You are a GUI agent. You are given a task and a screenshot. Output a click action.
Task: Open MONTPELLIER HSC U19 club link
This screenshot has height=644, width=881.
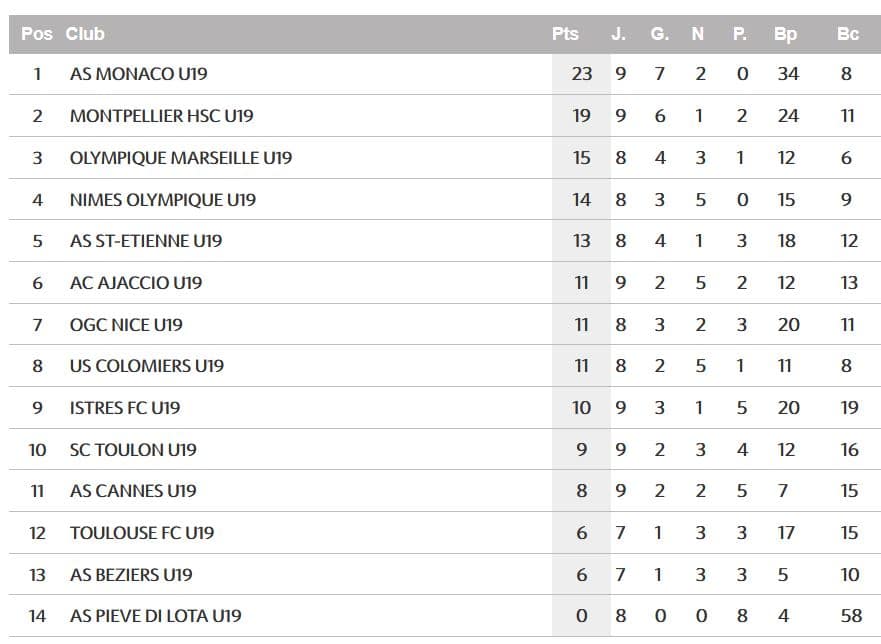pyautogui.click(x=162, y=116)
